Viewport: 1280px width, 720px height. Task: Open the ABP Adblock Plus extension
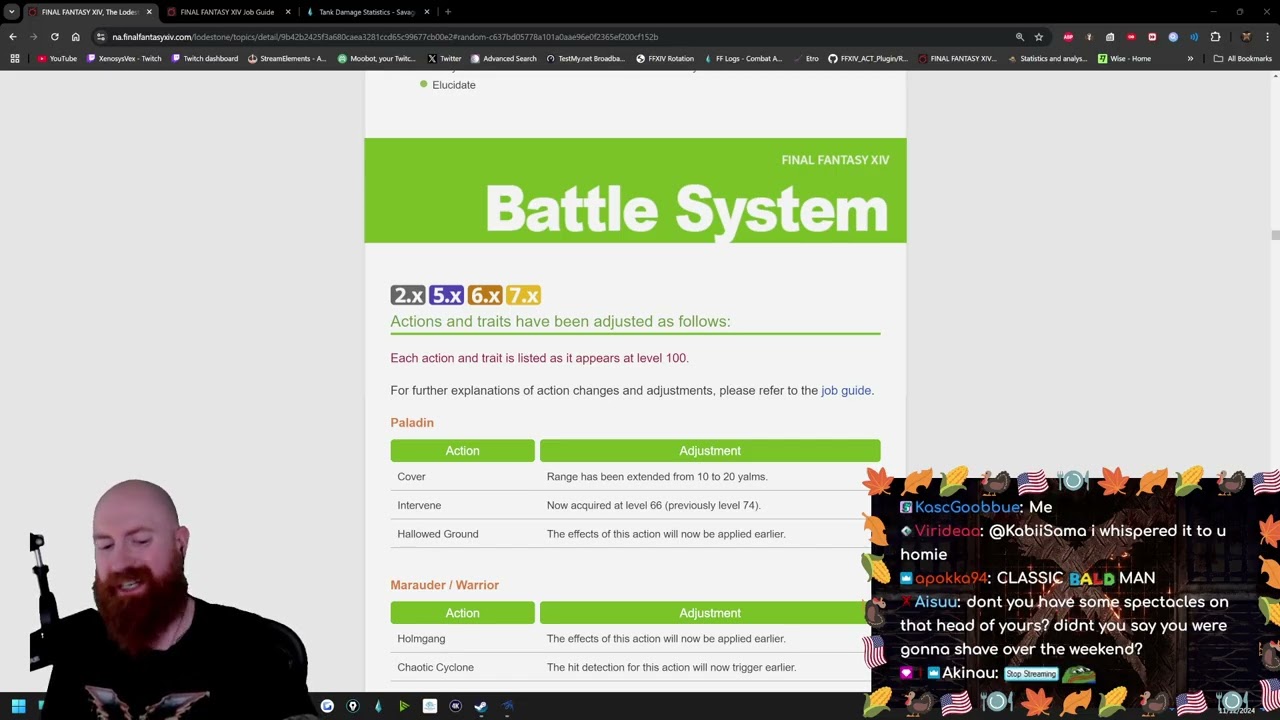[1068, 37]
